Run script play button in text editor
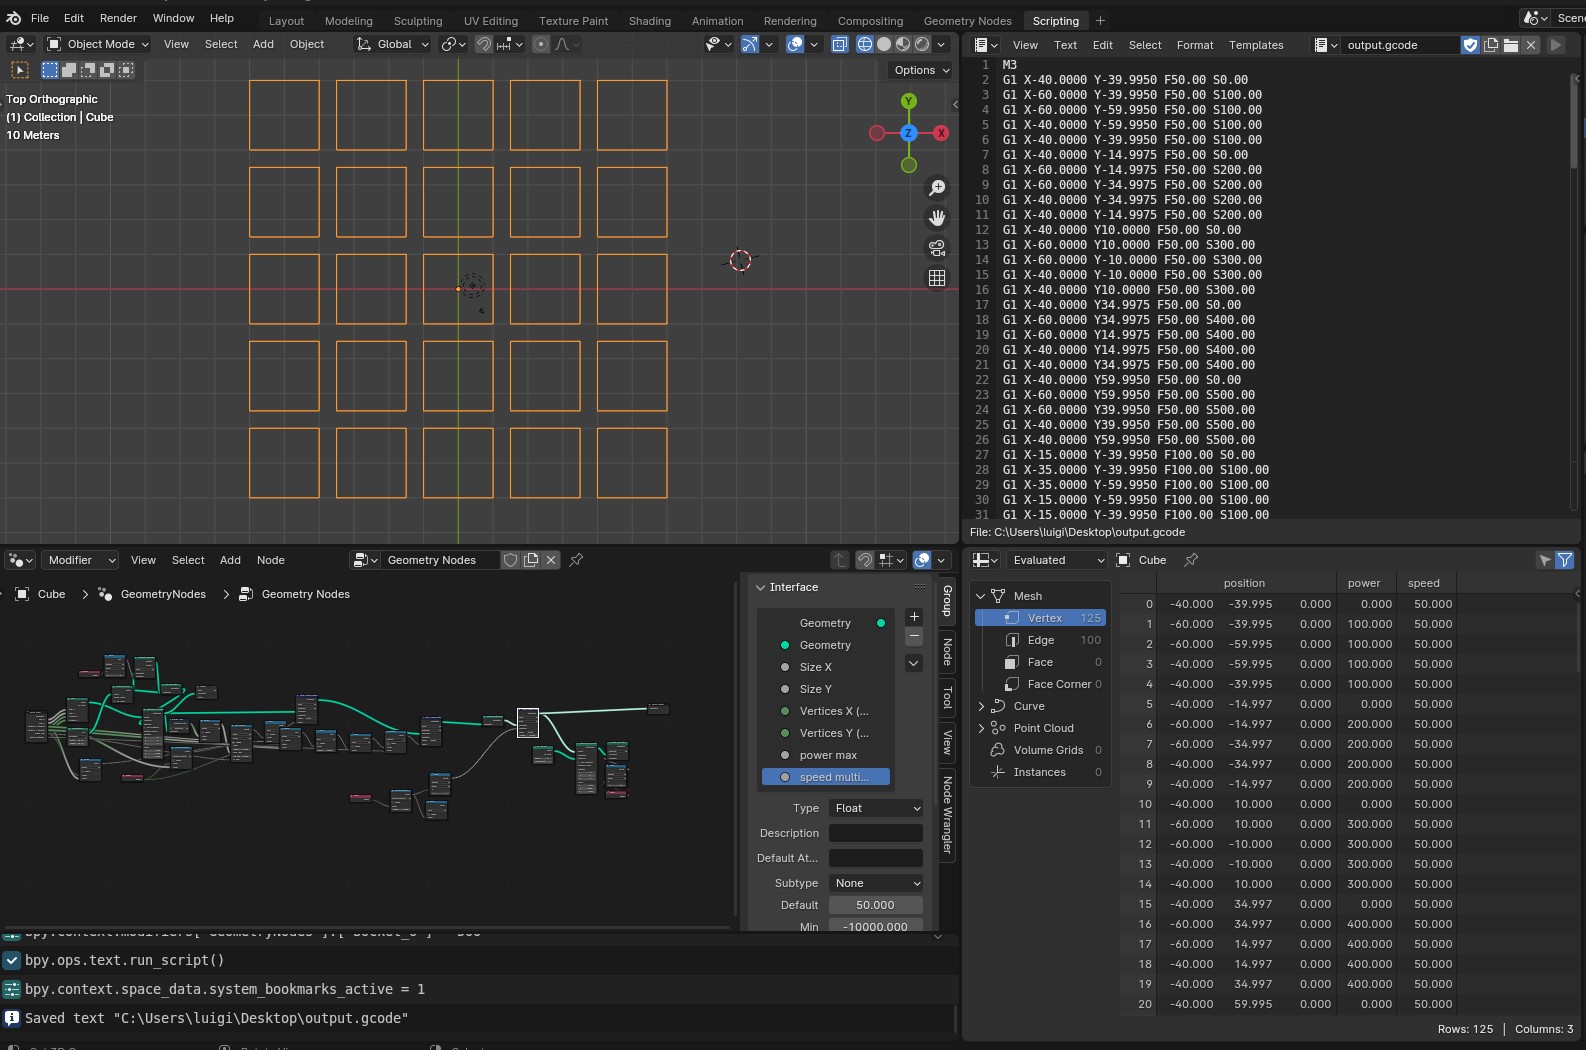1586x1050 pixels. [1555, 45]
